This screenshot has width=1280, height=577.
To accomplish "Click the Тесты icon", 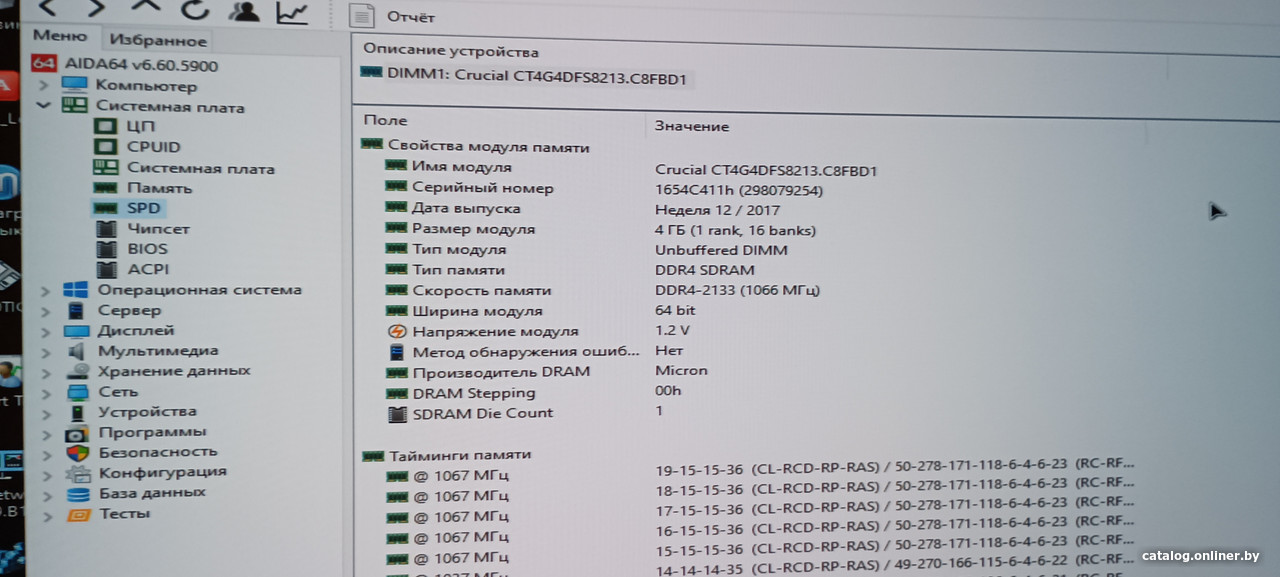I will point(78,515).
